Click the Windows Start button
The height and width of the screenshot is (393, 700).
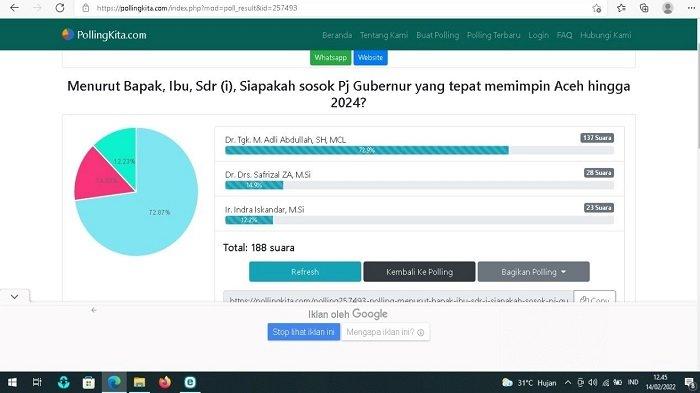[12, 382]
